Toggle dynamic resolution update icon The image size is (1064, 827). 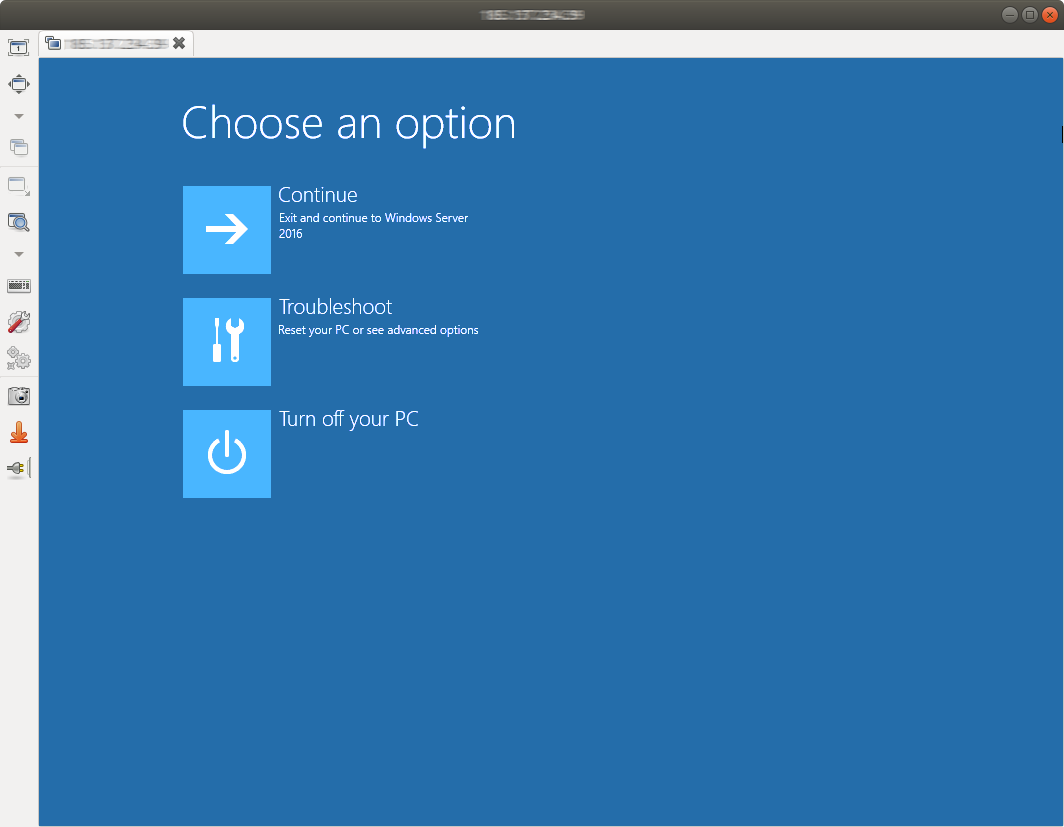(x=18, y=186)
